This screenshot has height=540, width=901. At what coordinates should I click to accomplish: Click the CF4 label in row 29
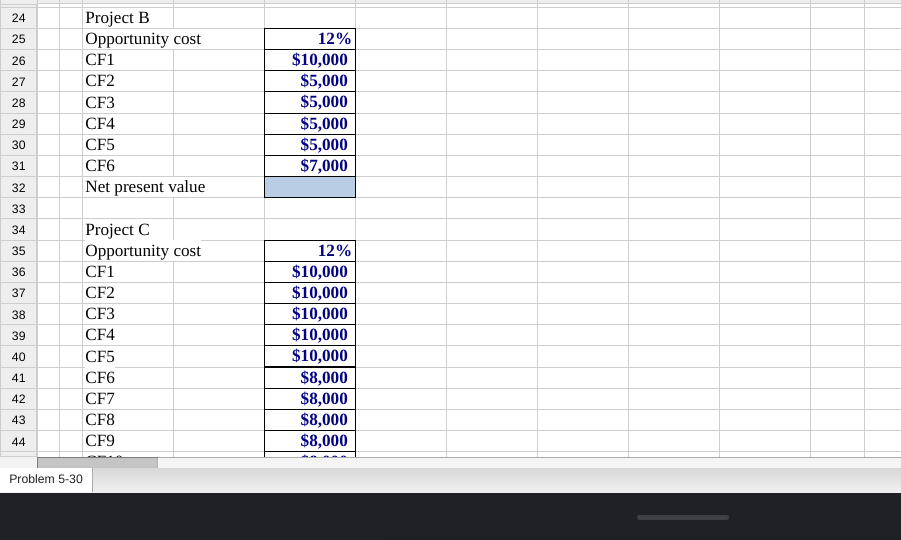click(x=100, y=124)
